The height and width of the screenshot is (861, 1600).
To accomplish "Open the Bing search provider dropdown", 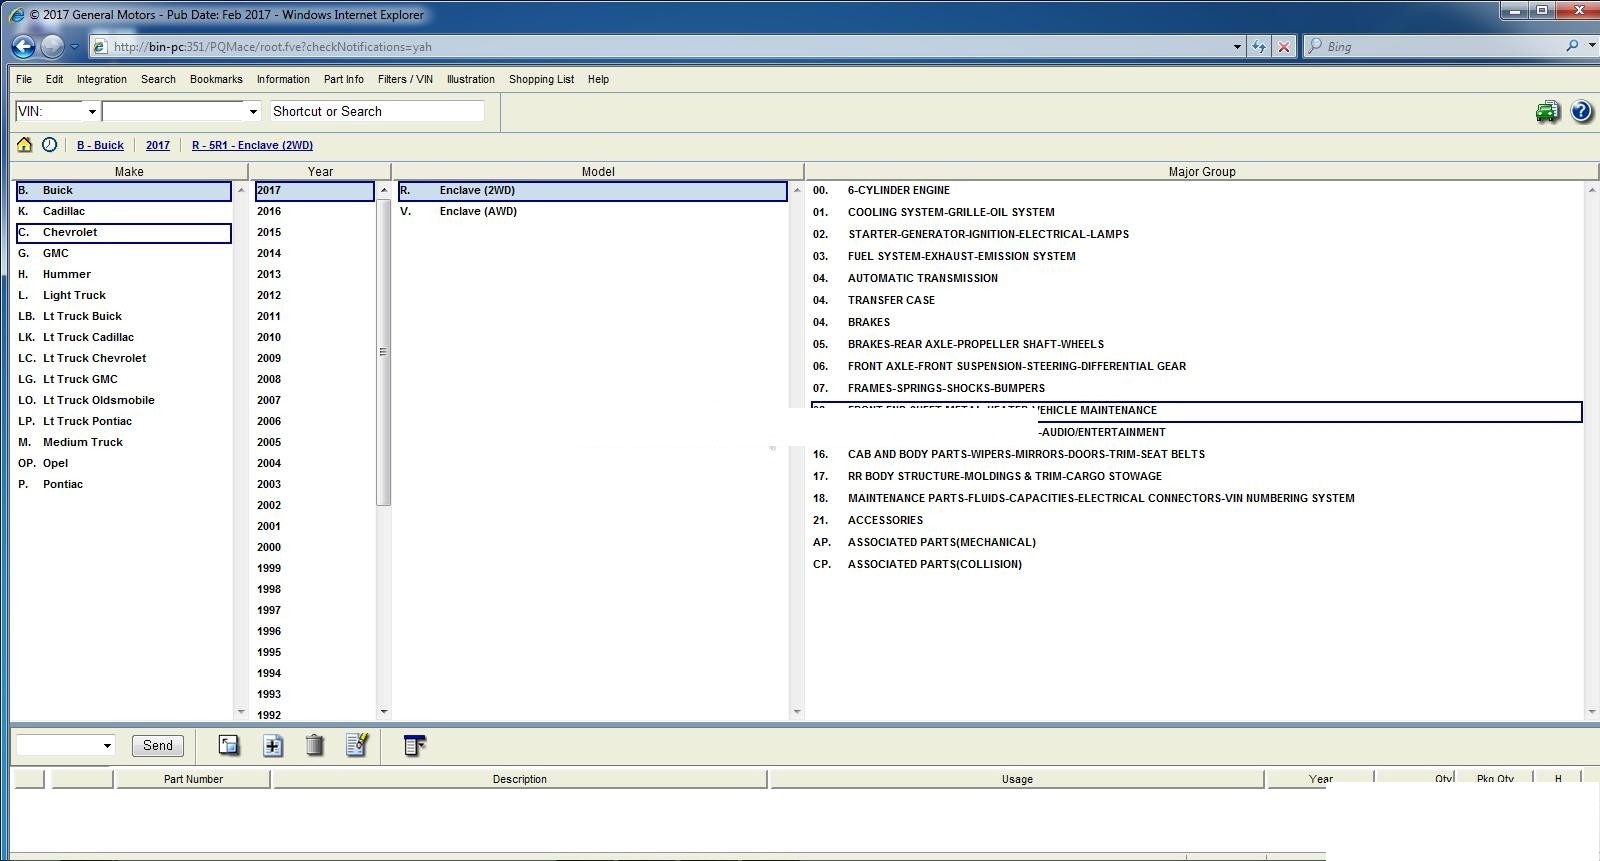I will click(1591, 46).
